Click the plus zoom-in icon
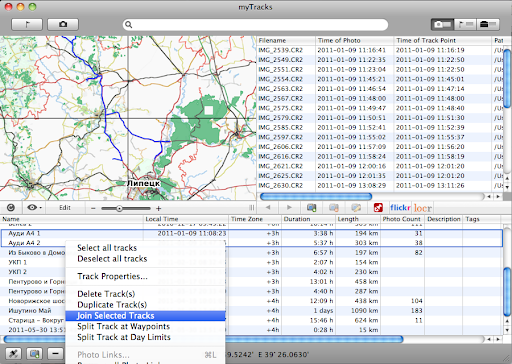This screenshot has width=512, height=364. tap(159, 209)
